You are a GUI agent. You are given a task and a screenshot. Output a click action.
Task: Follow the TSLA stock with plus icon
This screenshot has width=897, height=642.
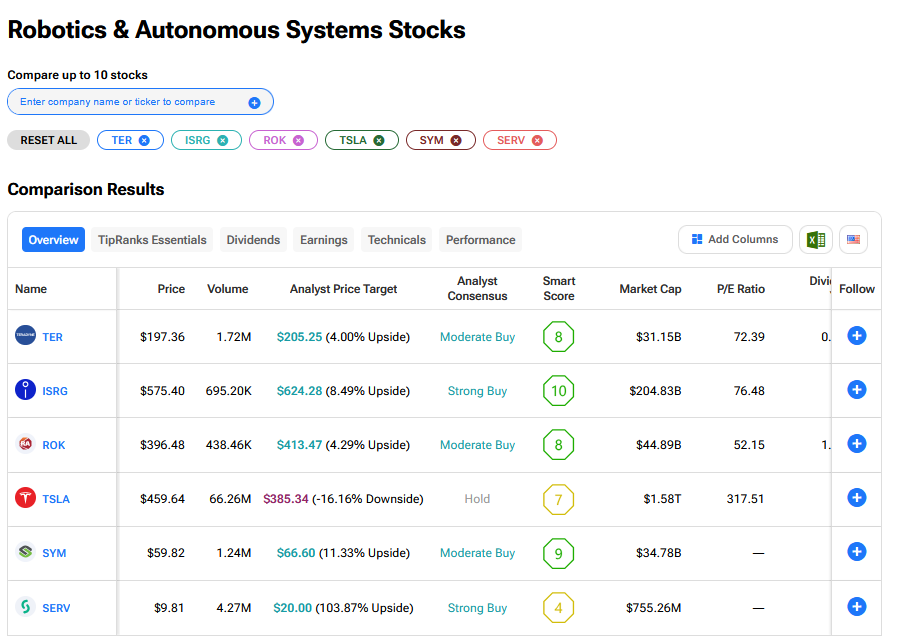856,498
